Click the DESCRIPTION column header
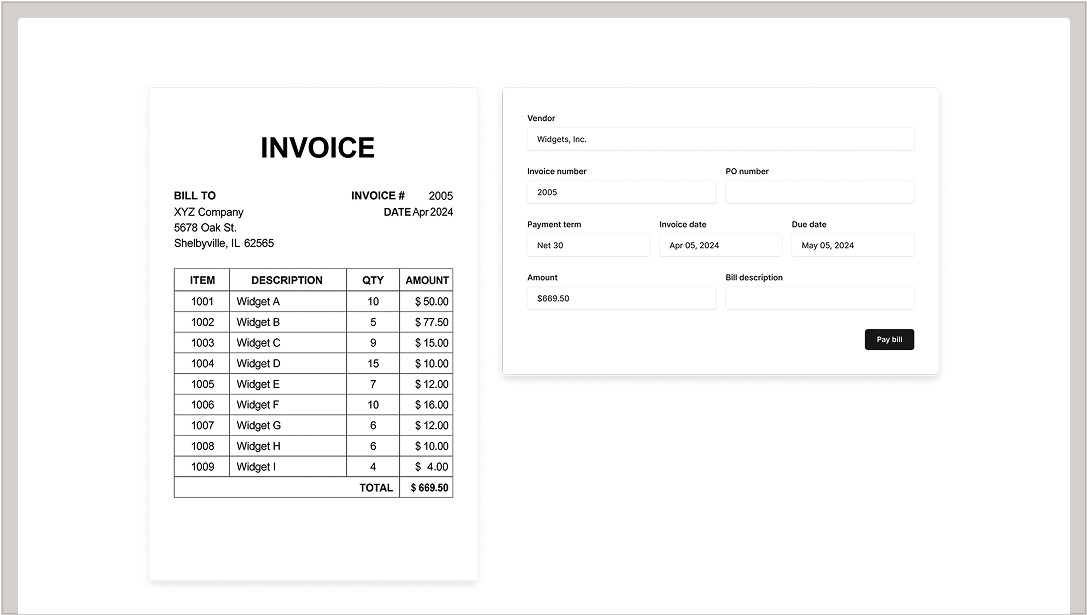The height and width of the screenshot is (615, 1087). pos(287,280)
